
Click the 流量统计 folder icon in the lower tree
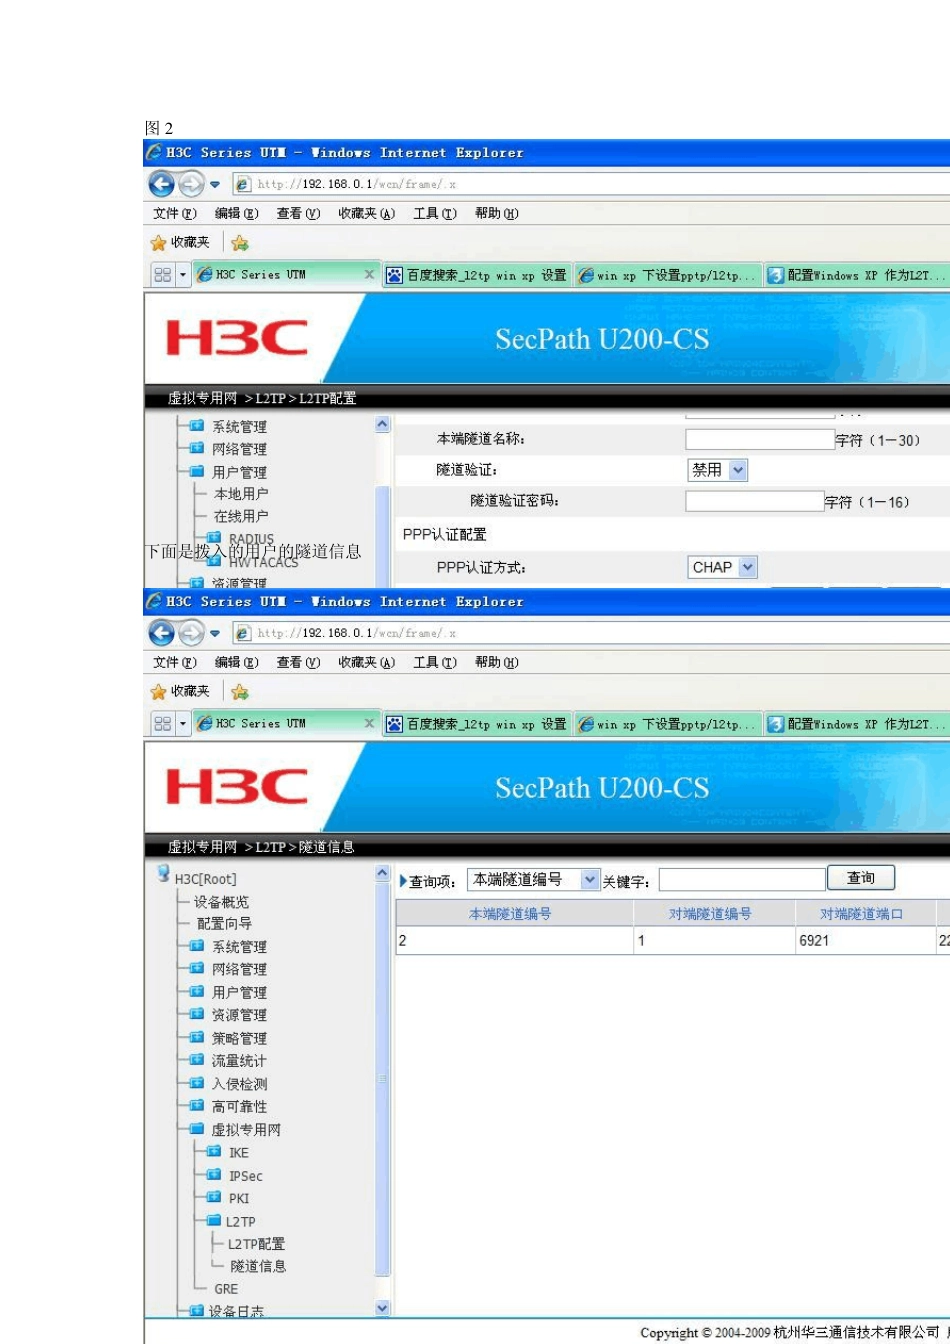click(x=197, y=1060)
